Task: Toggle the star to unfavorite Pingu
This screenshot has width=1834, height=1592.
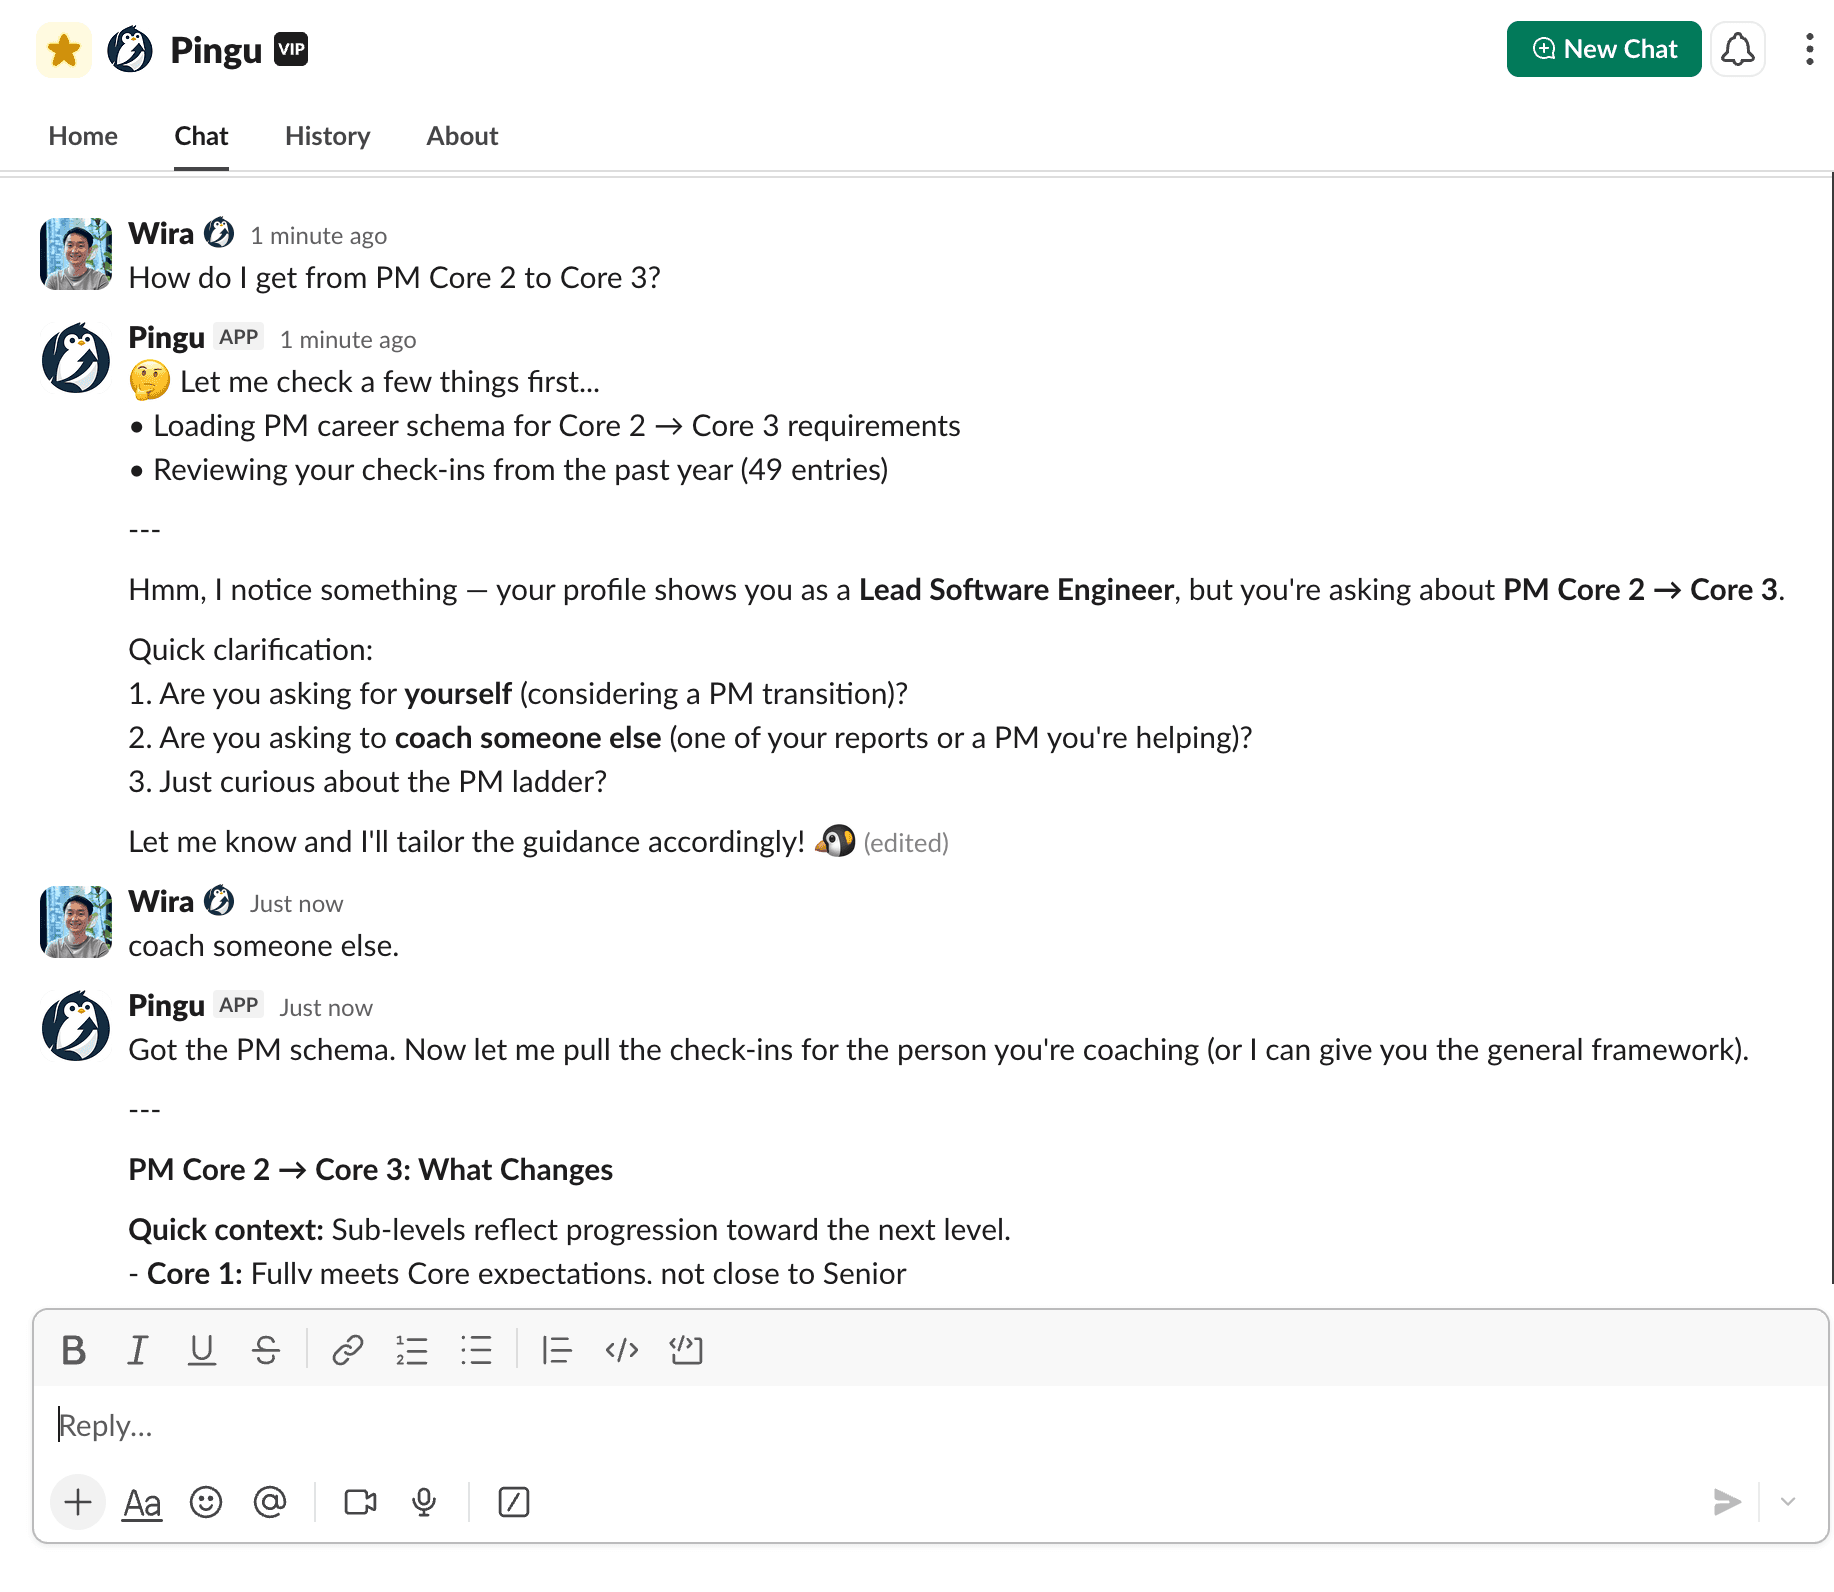Action: (x=63, y=48)
